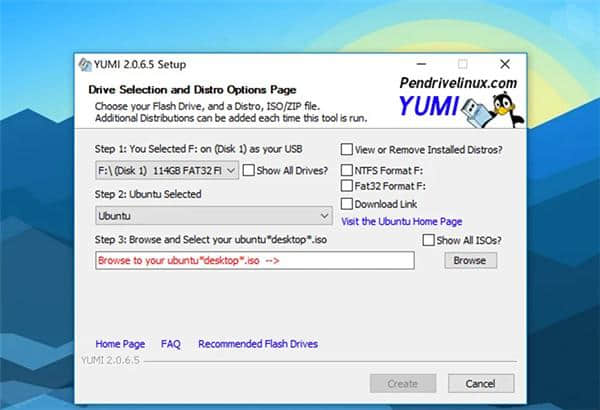Minimize the YUMI Setup window

pyautogui.click(x=421, y=64)
